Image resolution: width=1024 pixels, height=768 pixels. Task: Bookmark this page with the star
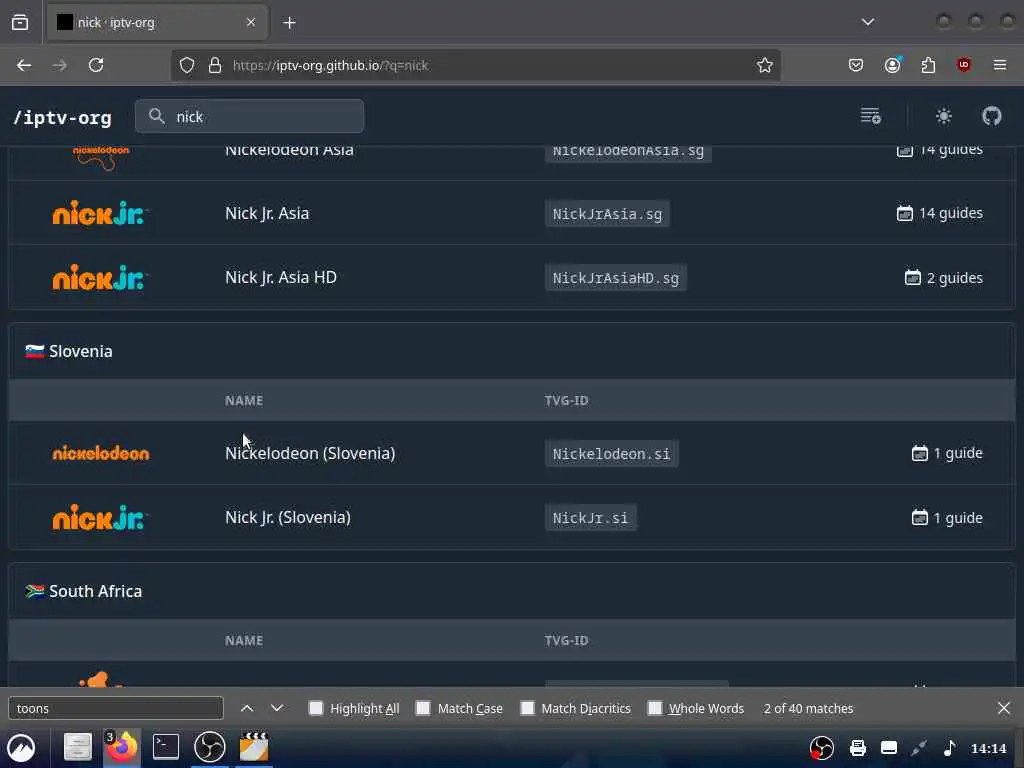pos(765,65)
